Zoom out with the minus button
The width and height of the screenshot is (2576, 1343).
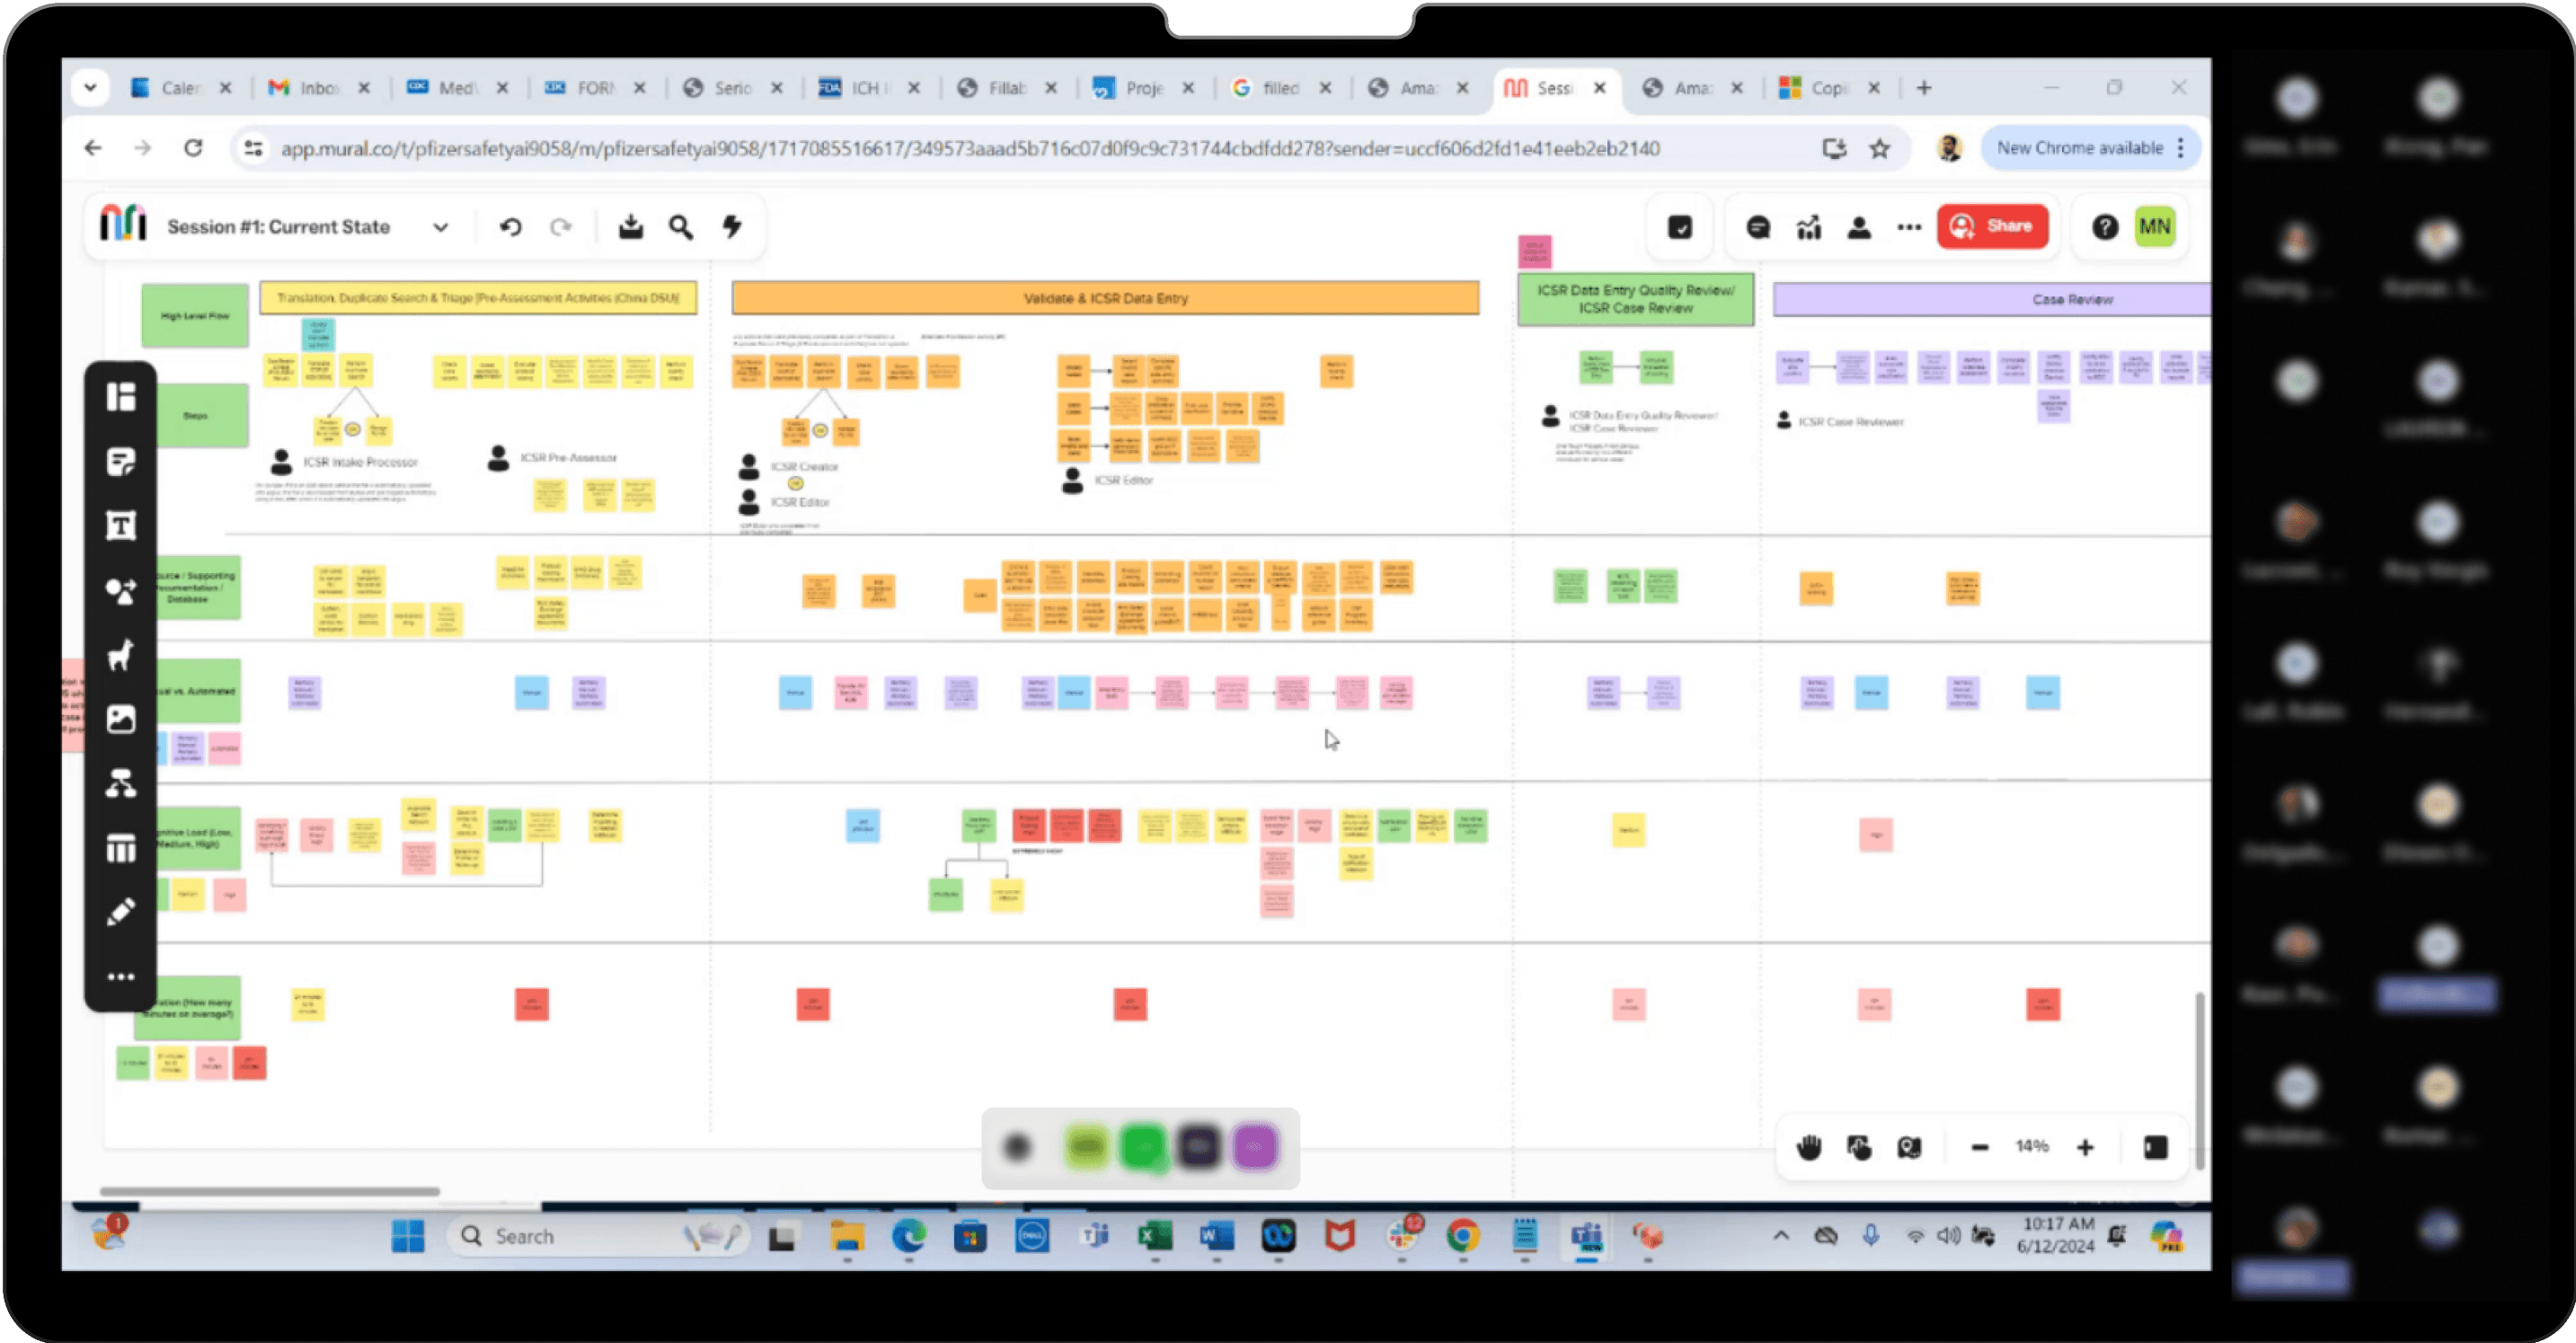point(1980,1147)
